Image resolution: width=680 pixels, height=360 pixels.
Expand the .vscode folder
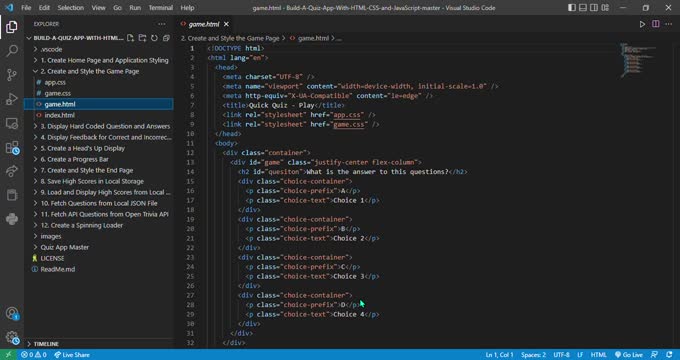pyautogui.click(x=99, y=49)
